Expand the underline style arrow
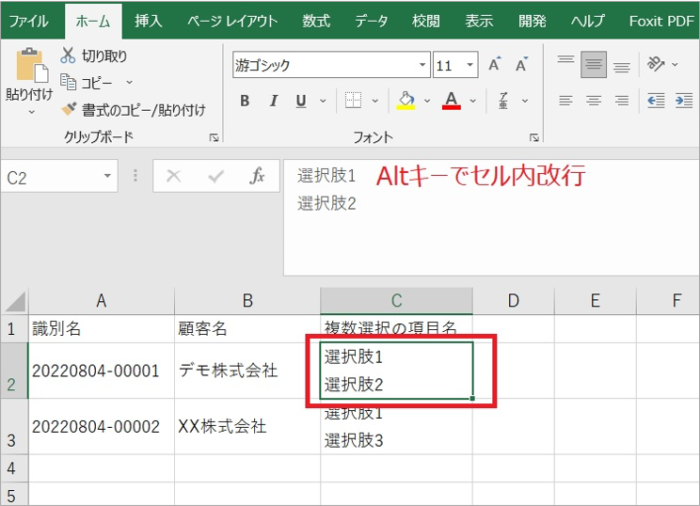 (323, 101)
